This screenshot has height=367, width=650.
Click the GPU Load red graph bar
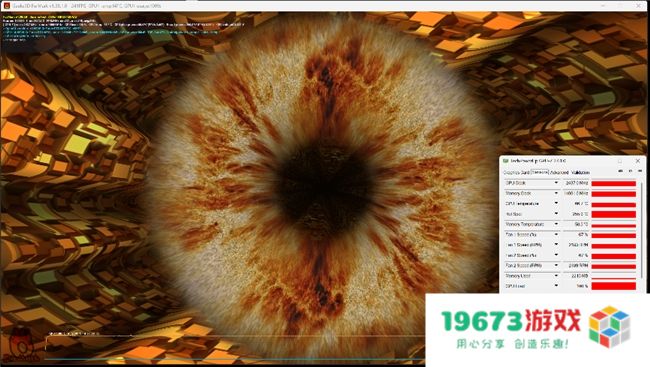coord(614,286)
